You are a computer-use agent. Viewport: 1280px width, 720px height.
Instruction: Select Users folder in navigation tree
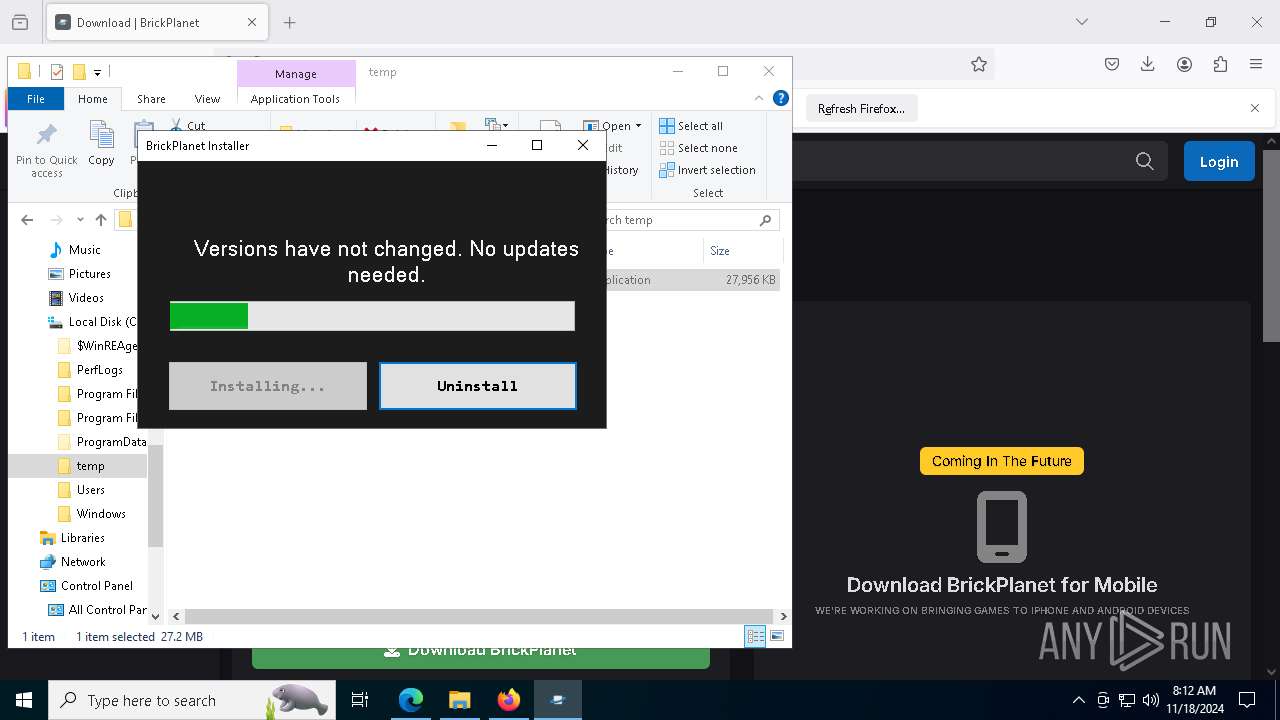pos(90,490)
